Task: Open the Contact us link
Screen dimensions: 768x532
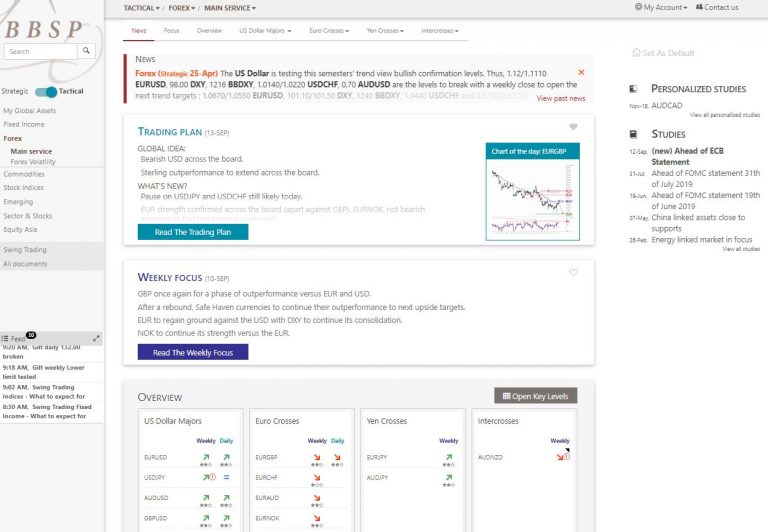Action: (x=717, y=7)
